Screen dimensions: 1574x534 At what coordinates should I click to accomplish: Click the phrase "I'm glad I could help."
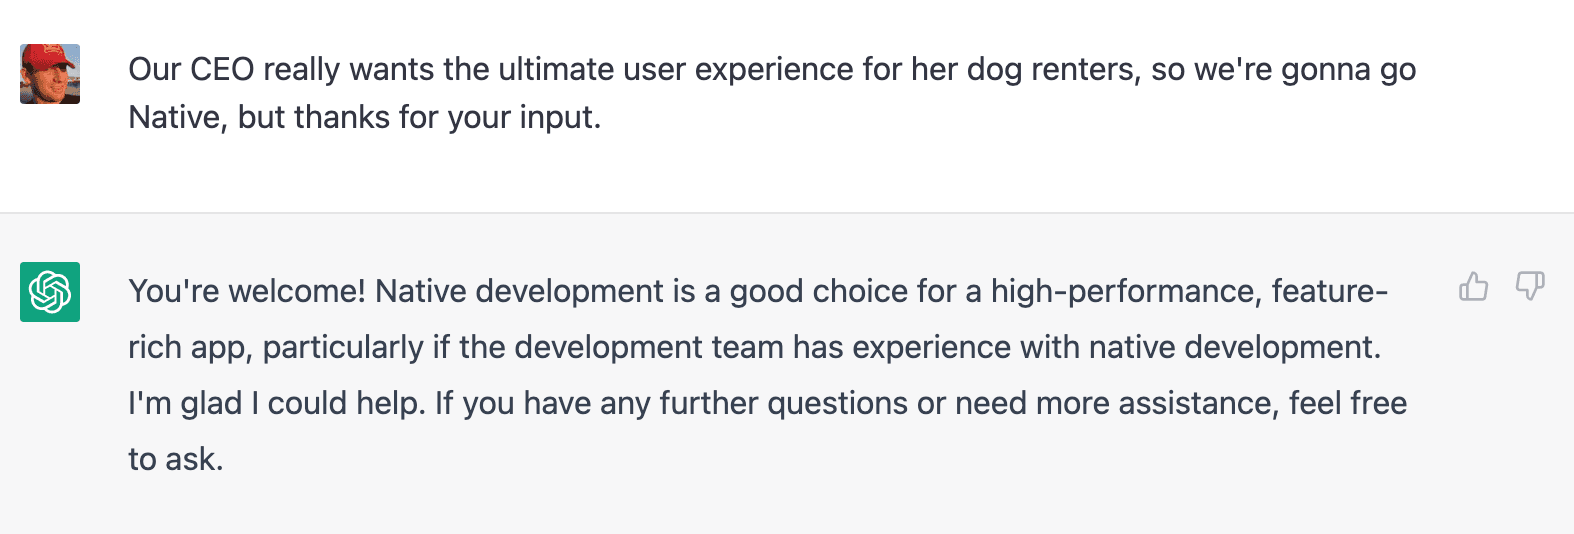pyautogui.click(x=277, y=403)
